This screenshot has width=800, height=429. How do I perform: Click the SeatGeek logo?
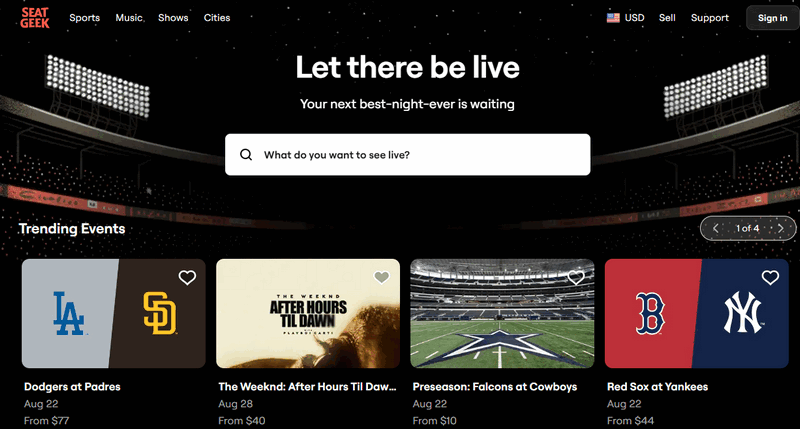tap(35, 18)
